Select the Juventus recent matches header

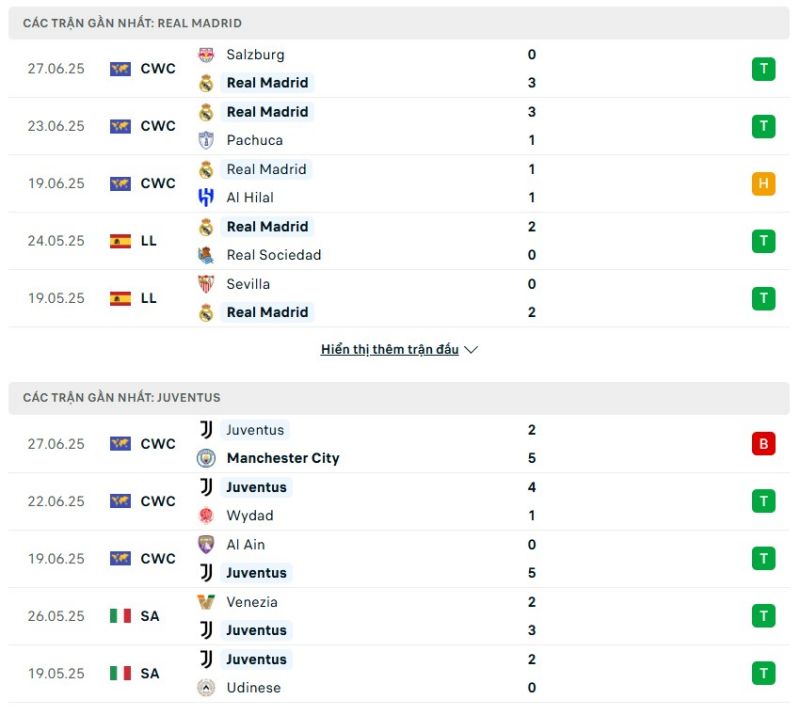(x=399, y=398)
